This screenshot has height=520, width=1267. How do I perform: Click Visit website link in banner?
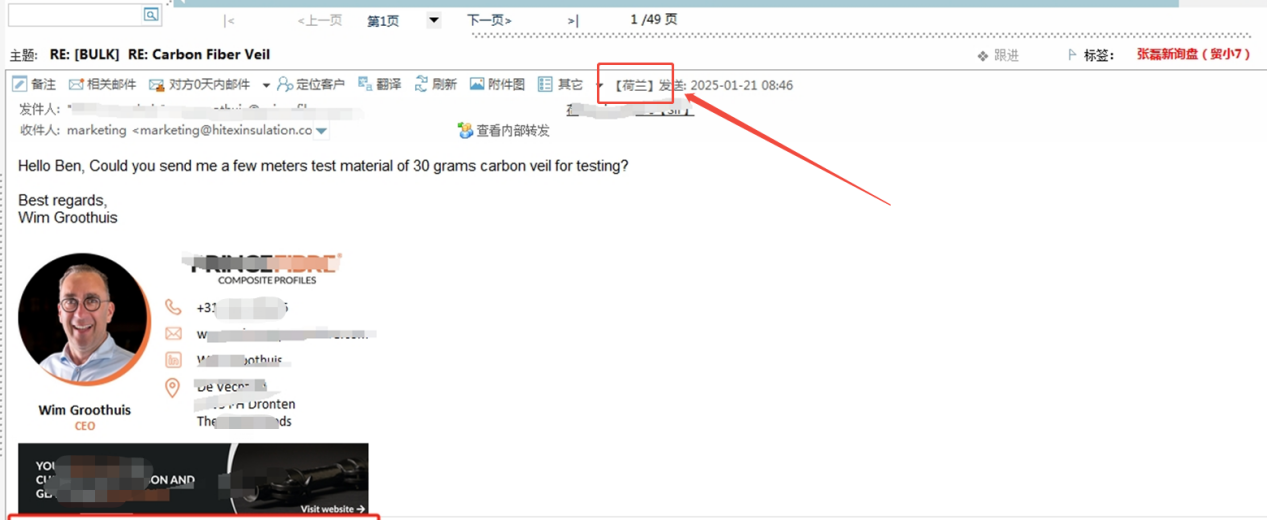[x=333, y=509]
